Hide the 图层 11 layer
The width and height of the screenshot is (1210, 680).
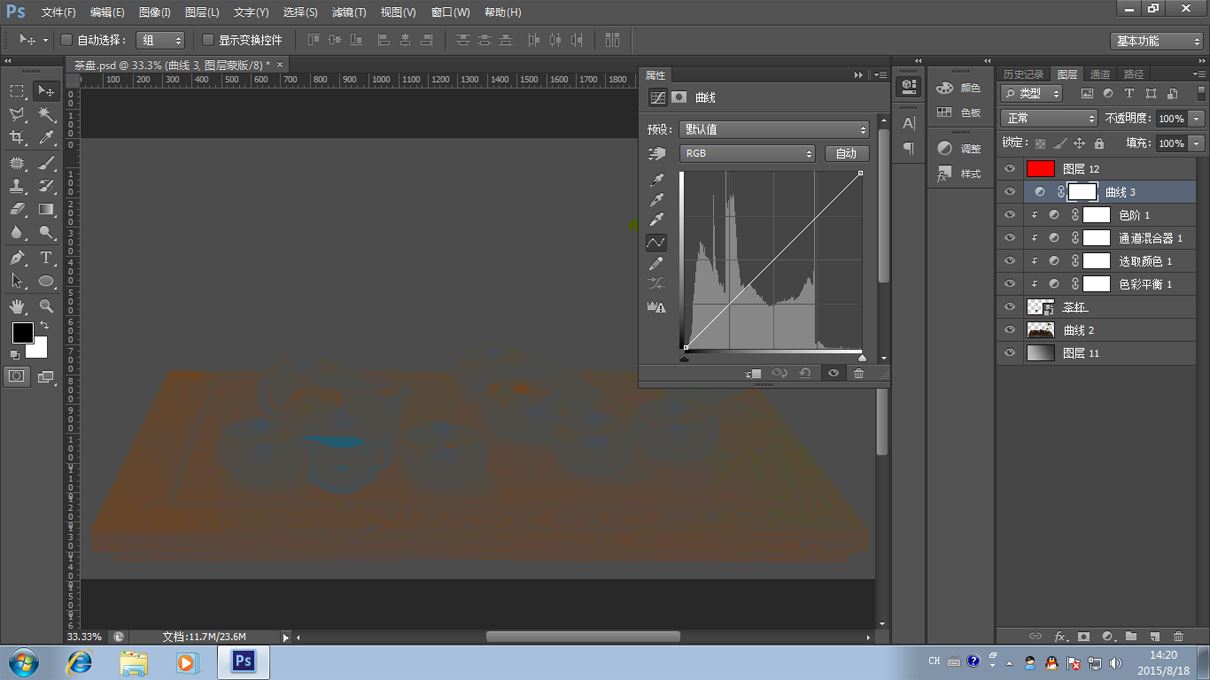point(1009,353)
